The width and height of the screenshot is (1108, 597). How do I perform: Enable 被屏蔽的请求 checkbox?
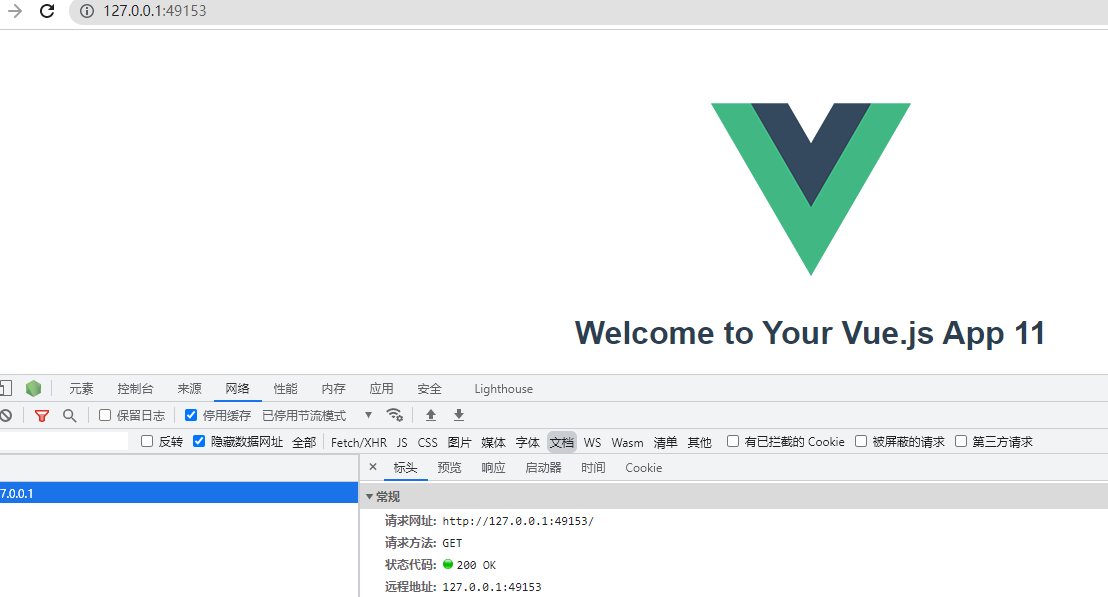[x=861, y=441]
